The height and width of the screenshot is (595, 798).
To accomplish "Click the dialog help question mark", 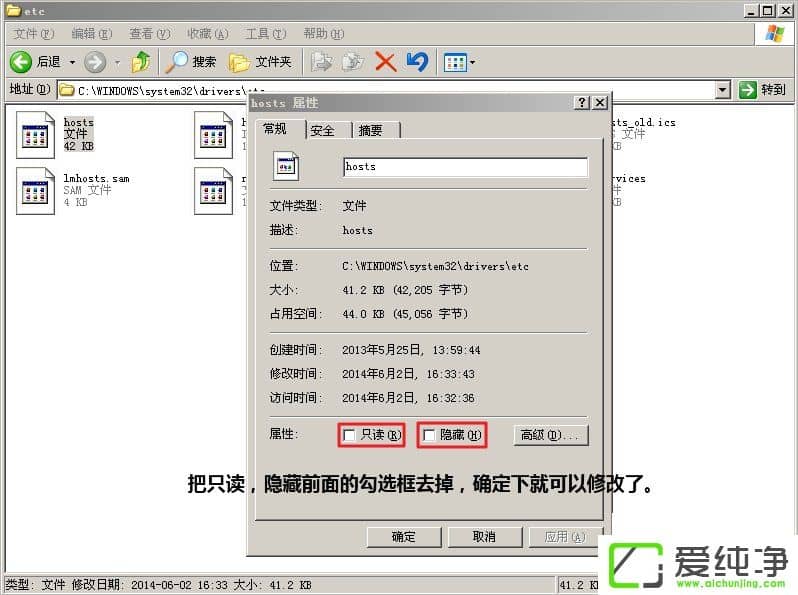I will point(582,103).
